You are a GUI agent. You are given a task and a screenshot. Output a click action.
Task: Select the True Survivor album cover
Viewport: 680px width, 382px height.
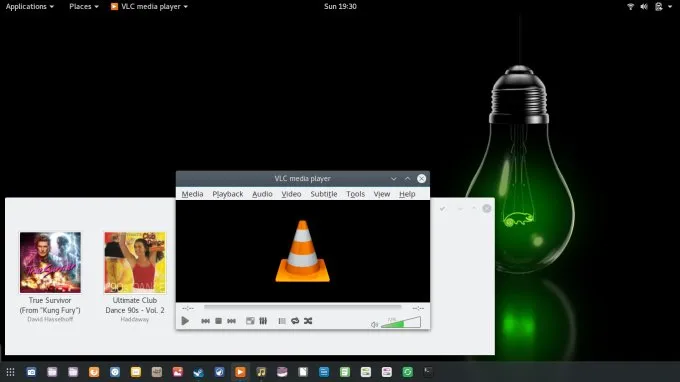(x=50, y=262)
